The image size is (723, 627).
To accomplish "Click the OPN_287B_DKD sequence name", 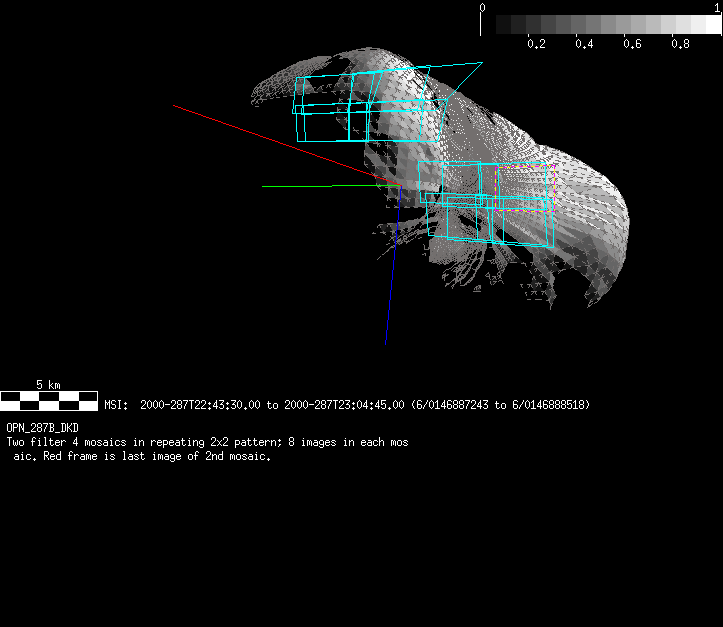I will pyautogui.click(x=42, y=428).
